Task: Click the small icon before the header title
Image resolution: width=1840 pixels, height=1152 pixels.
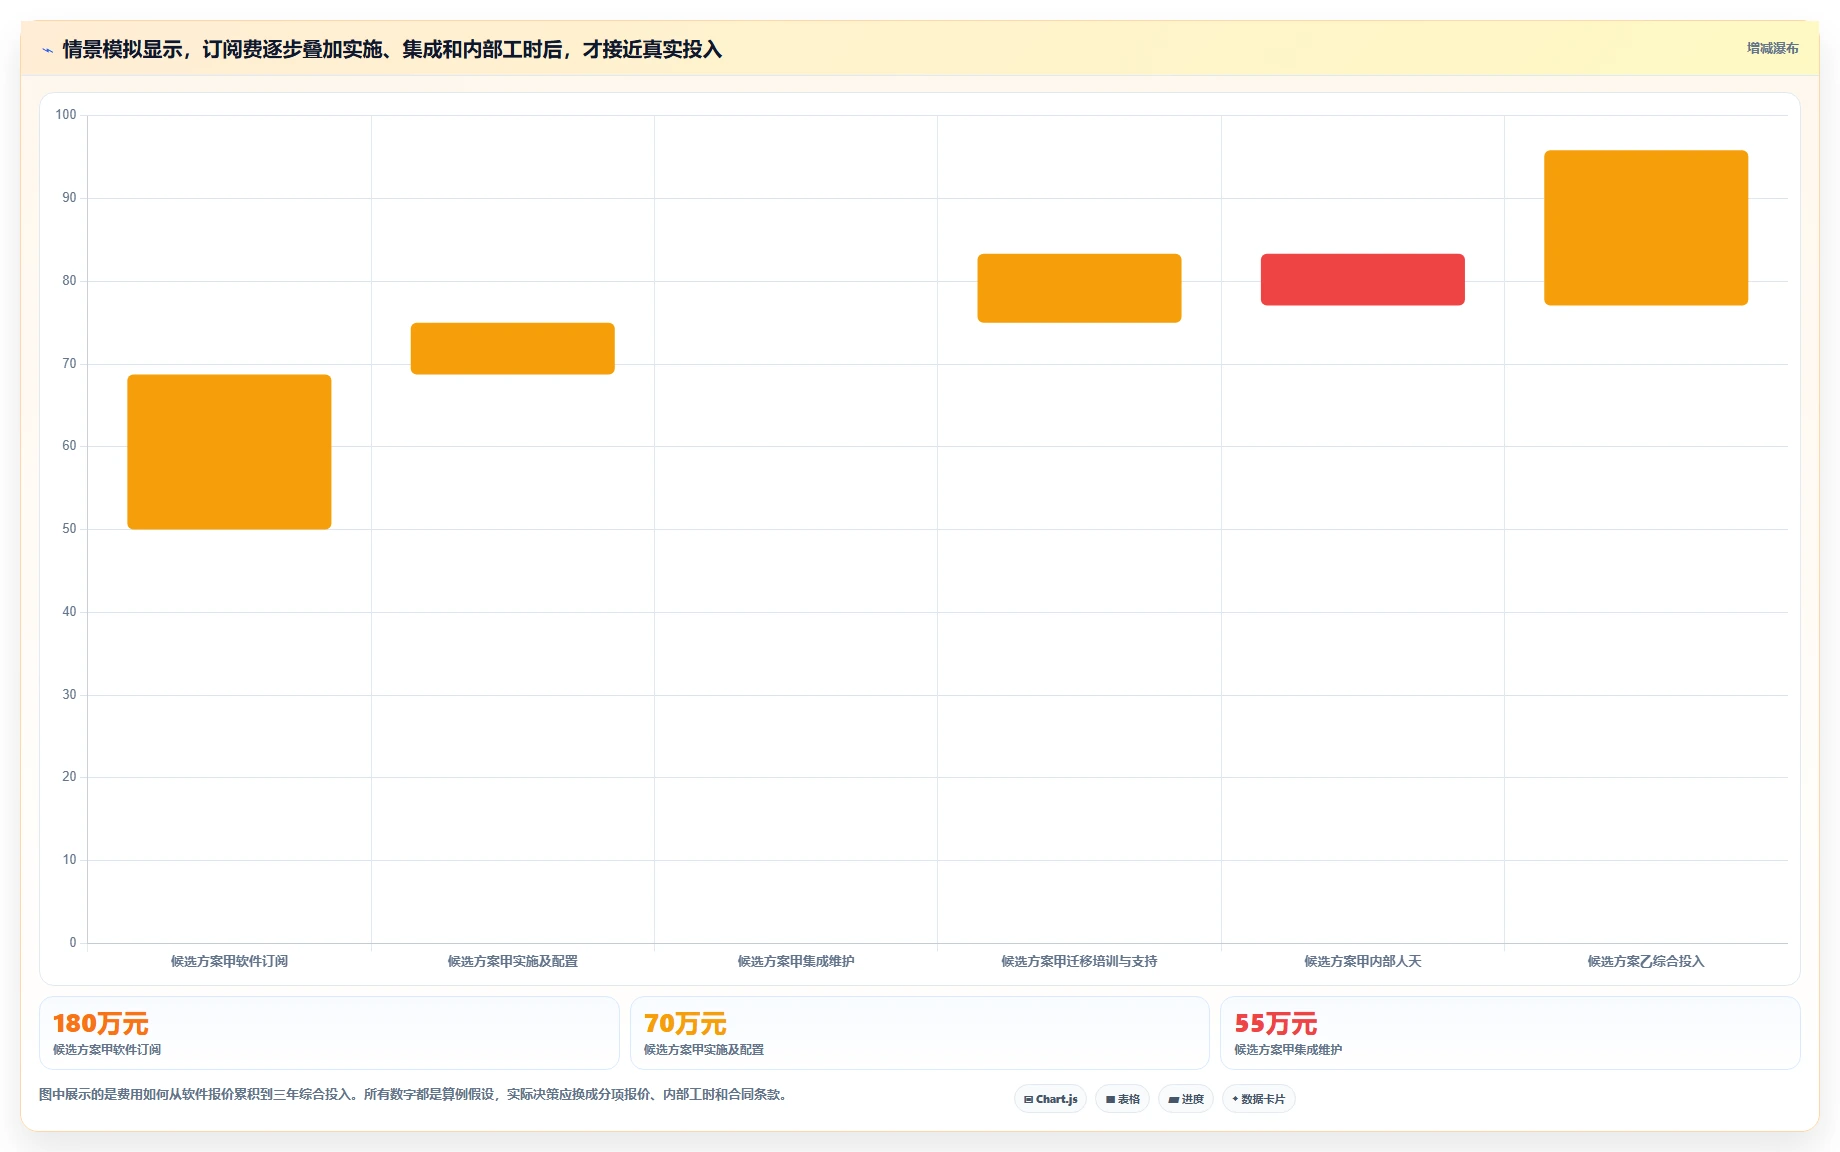Action: coord(47,50)
